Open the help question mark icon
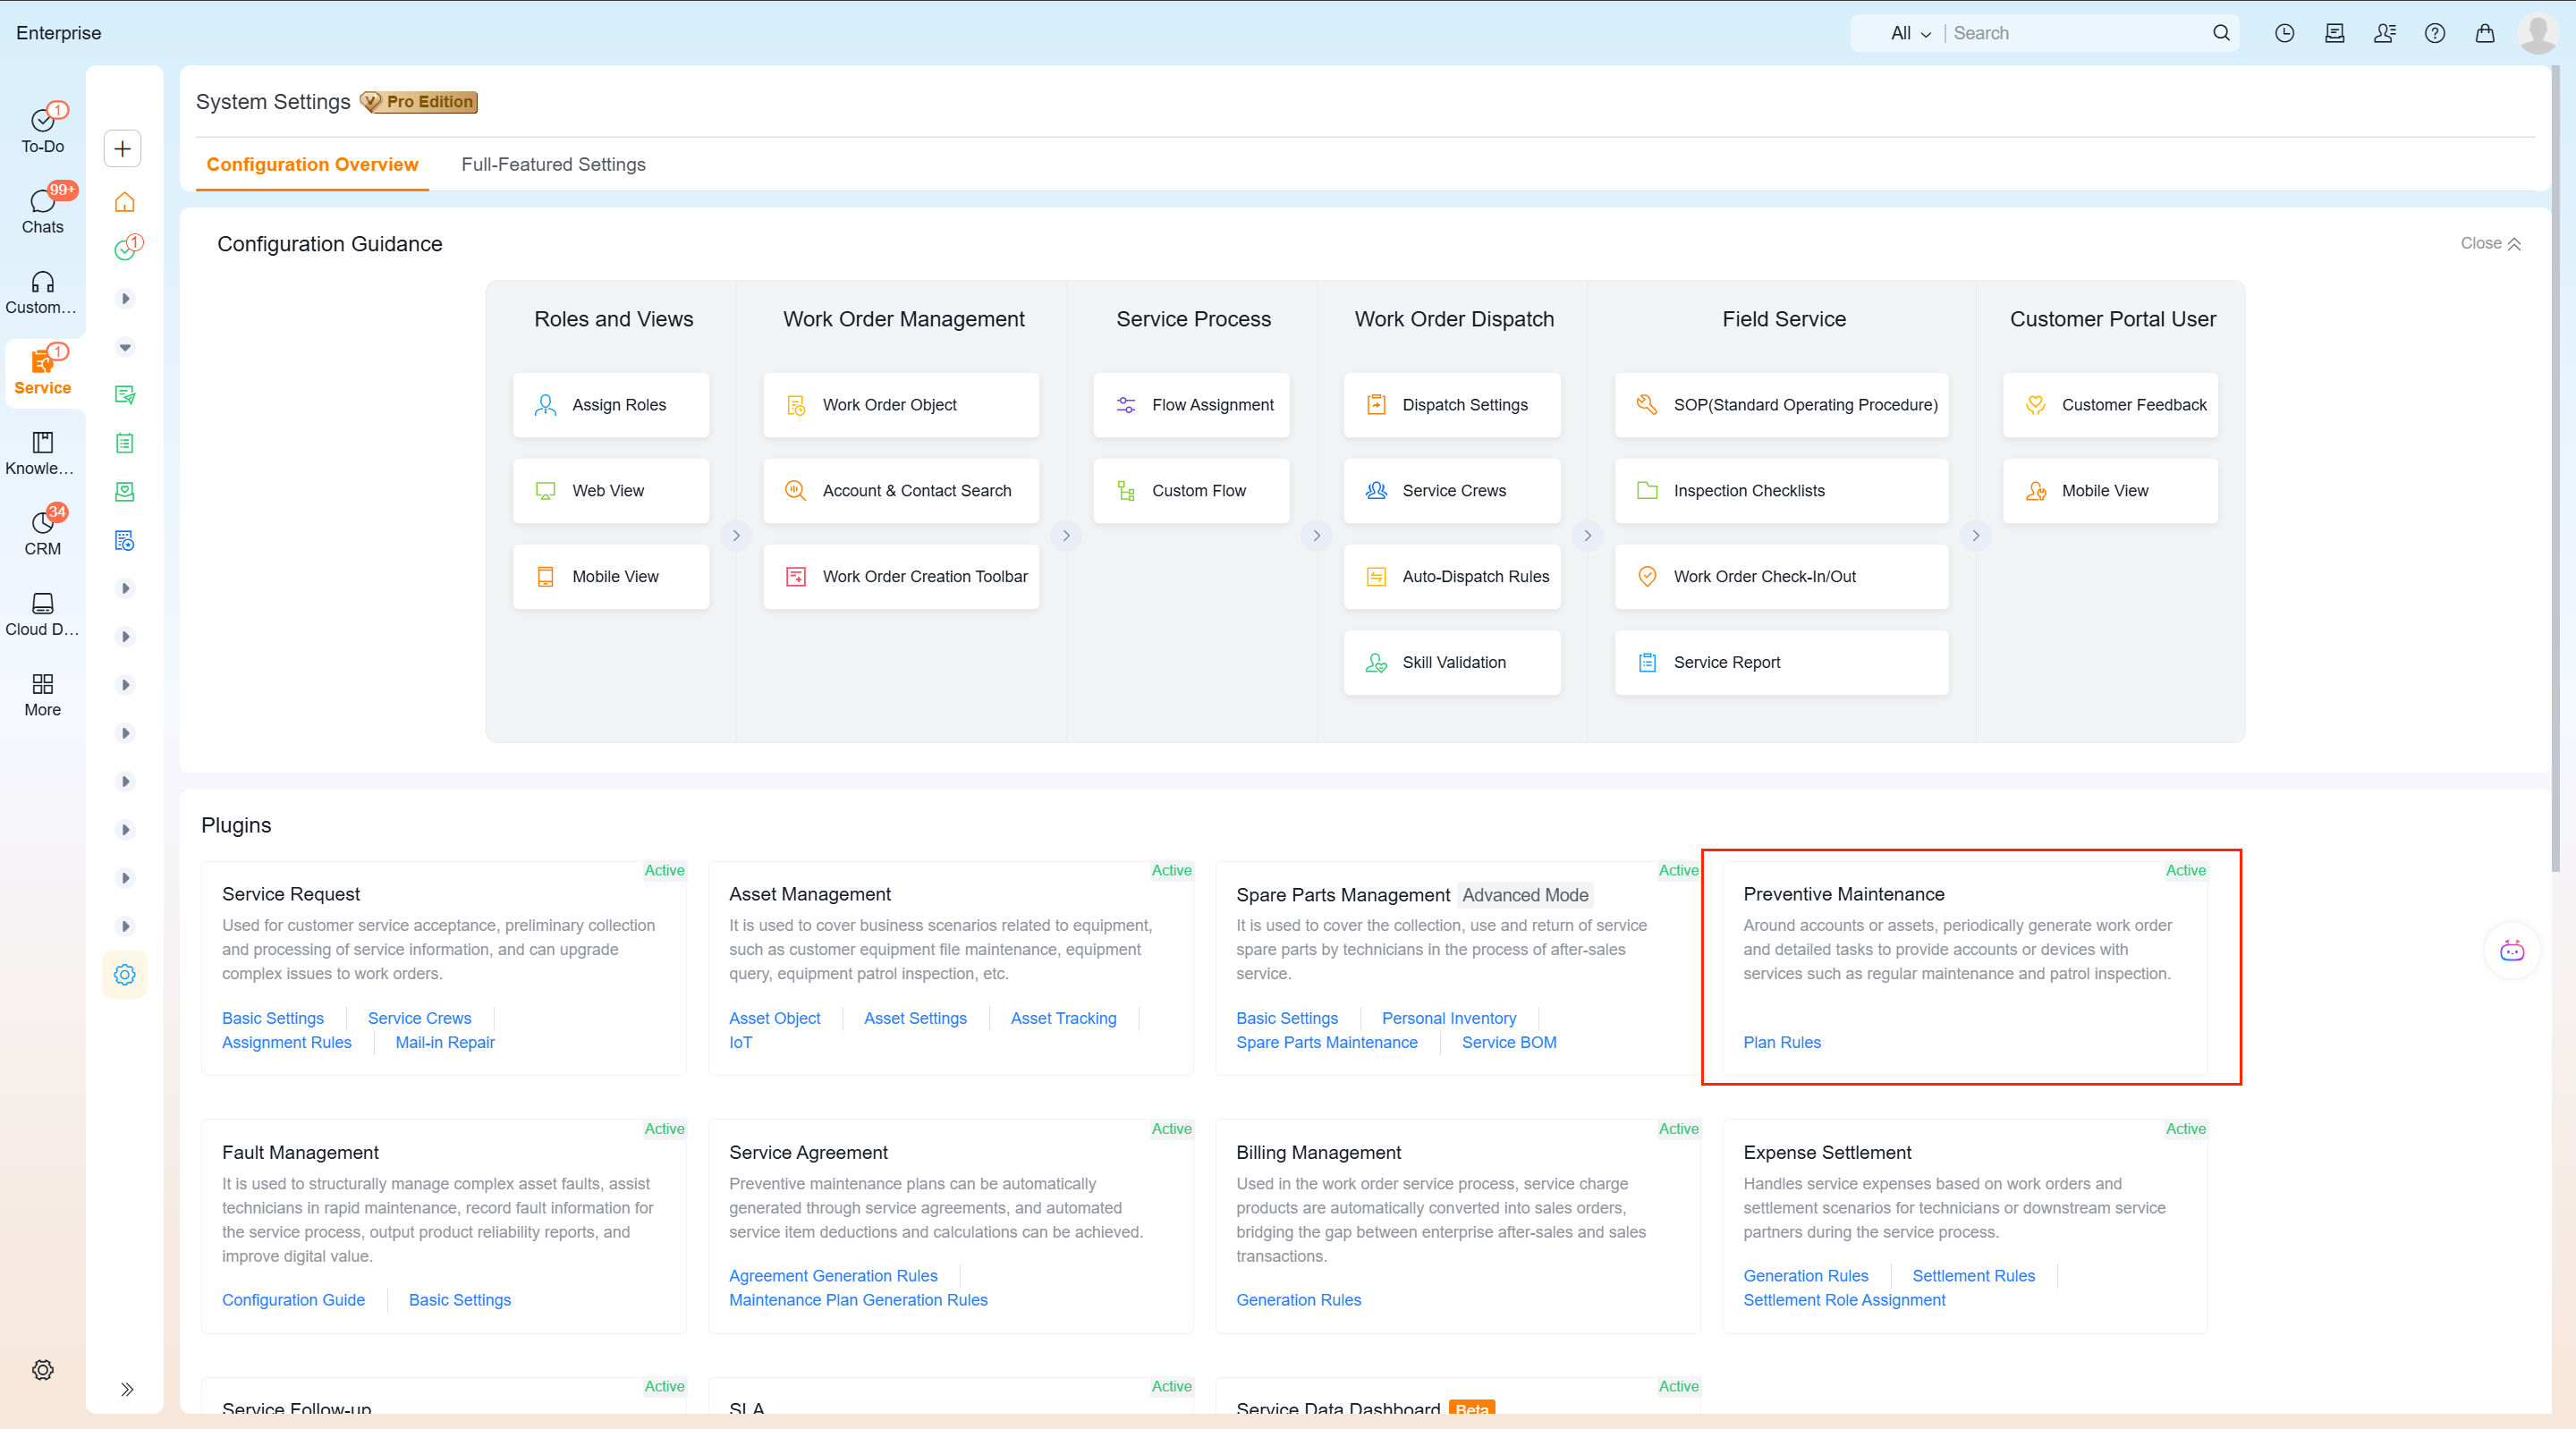 pyautogui.click(x=2434, y=33)
